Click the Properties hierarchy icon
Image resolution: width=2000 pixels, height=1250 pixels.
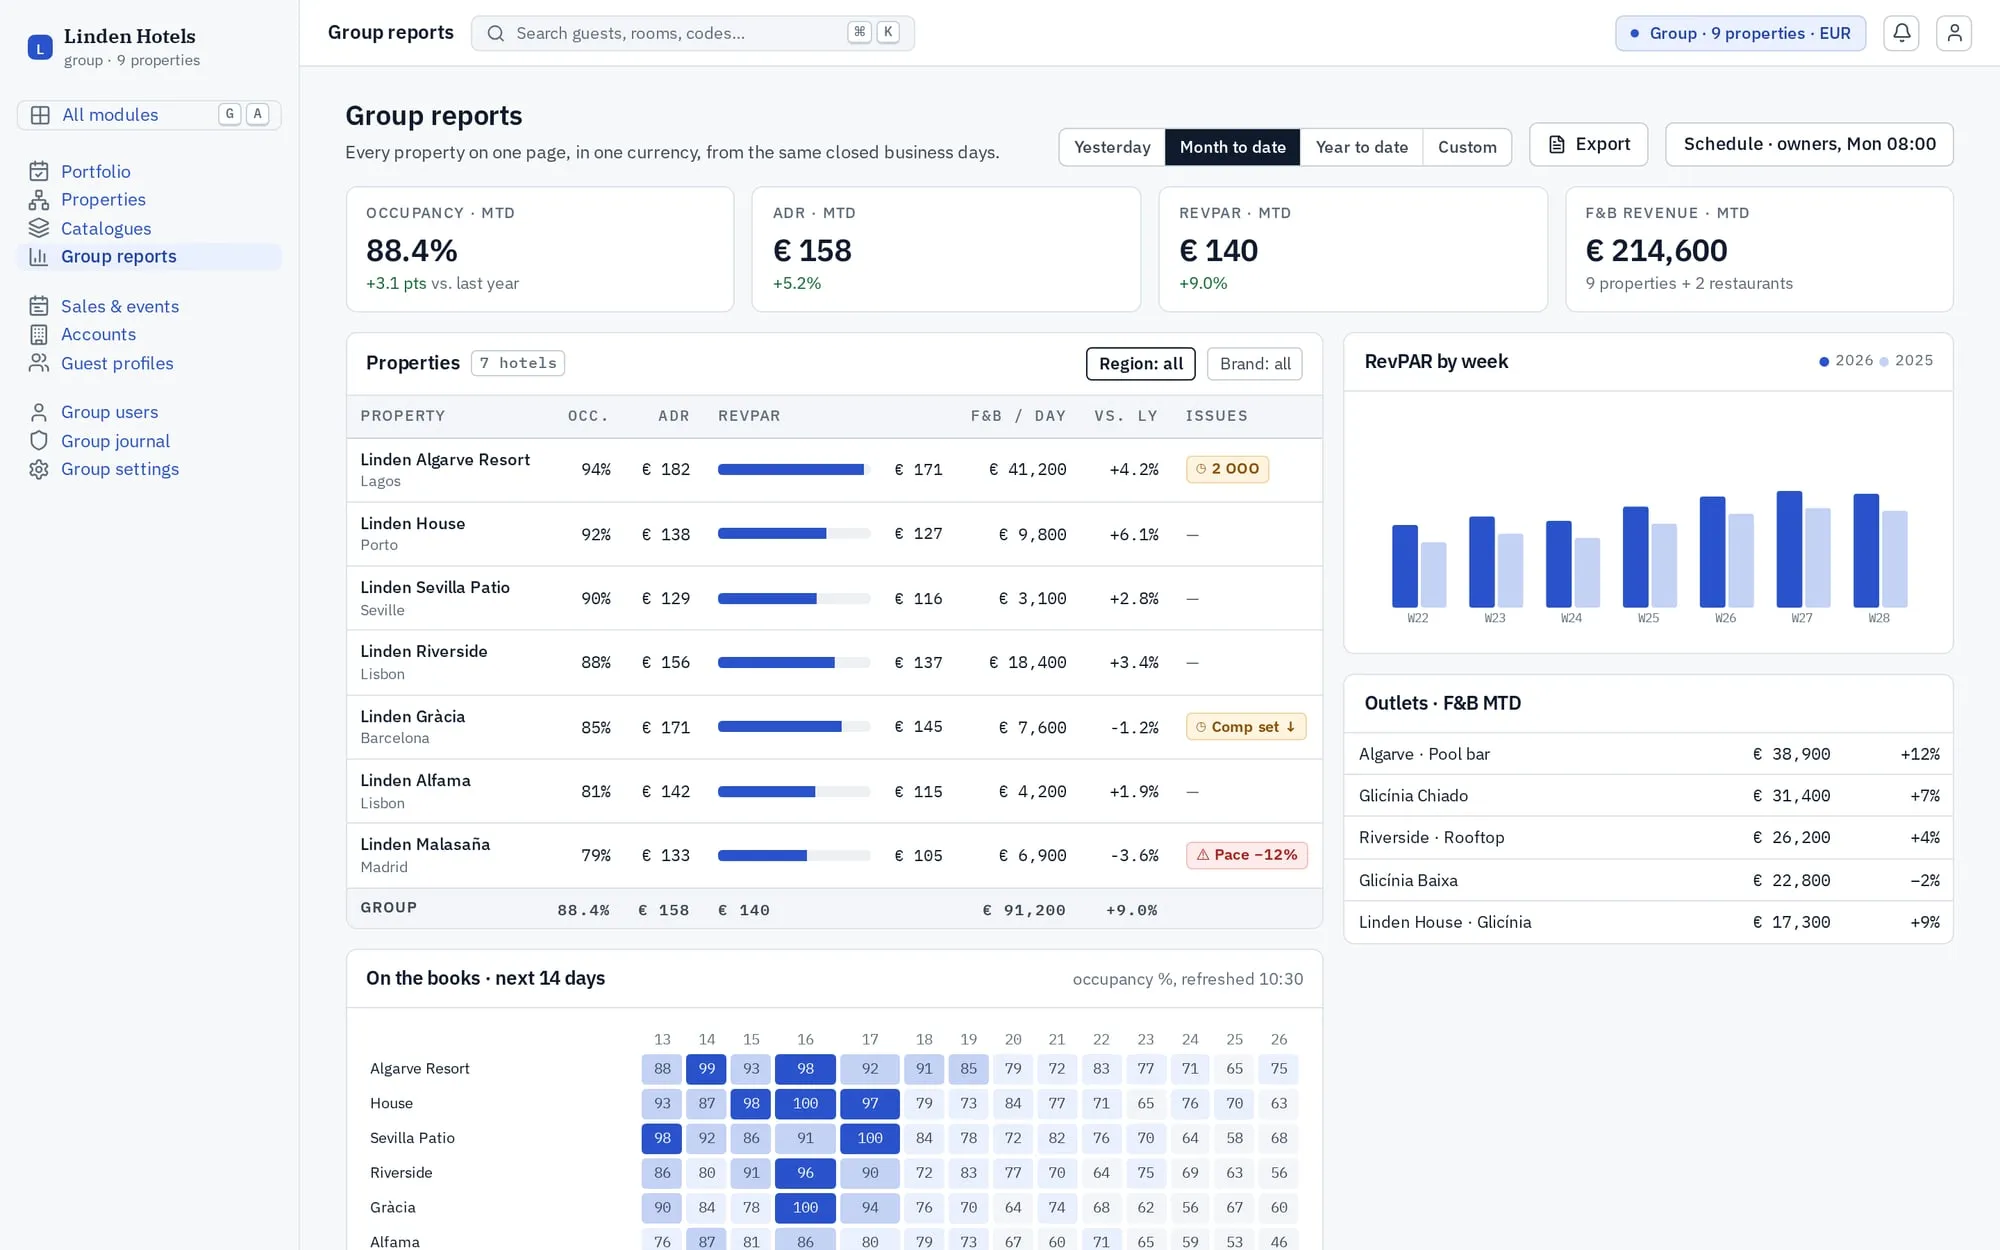[39, 200]
